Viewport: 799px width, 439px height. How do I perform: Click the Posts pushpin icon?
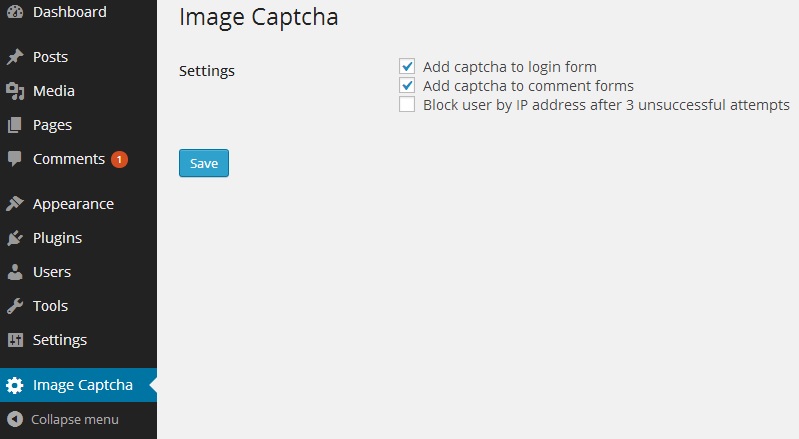coord(15,57)
